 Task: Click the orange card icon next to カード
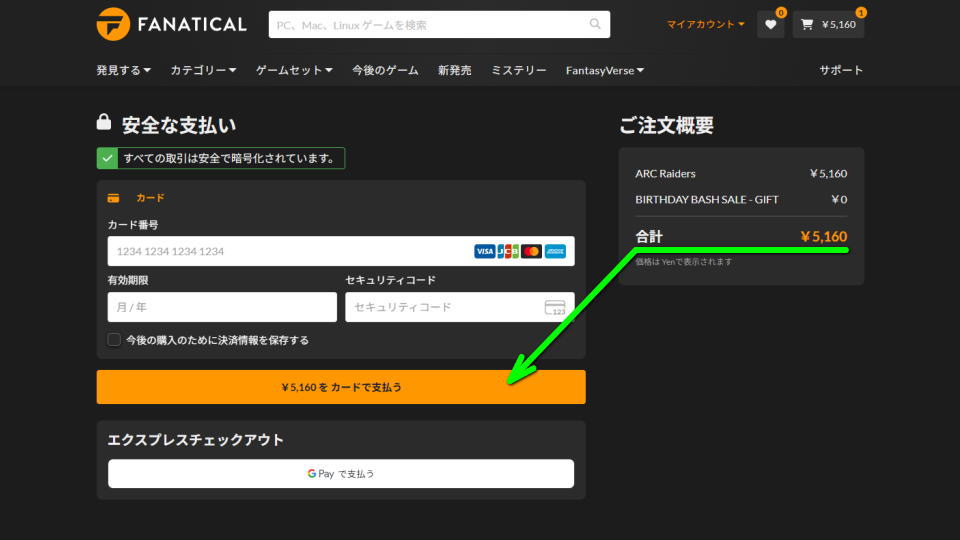pyautogui.click(x=113, y=198)
